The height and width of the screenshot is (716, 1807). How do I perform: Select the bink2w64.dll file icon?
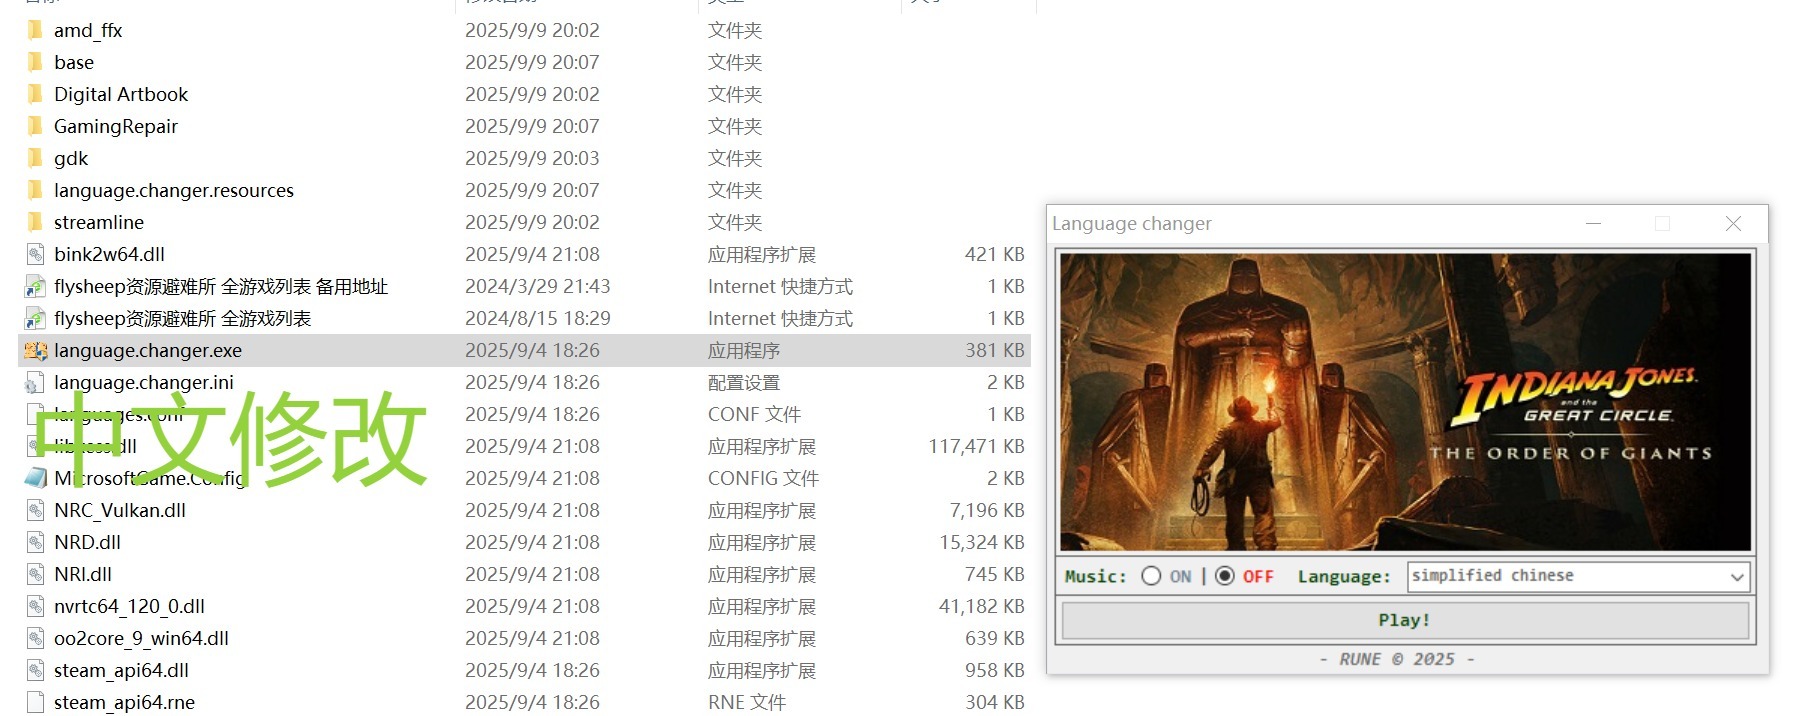pos(36,255)
